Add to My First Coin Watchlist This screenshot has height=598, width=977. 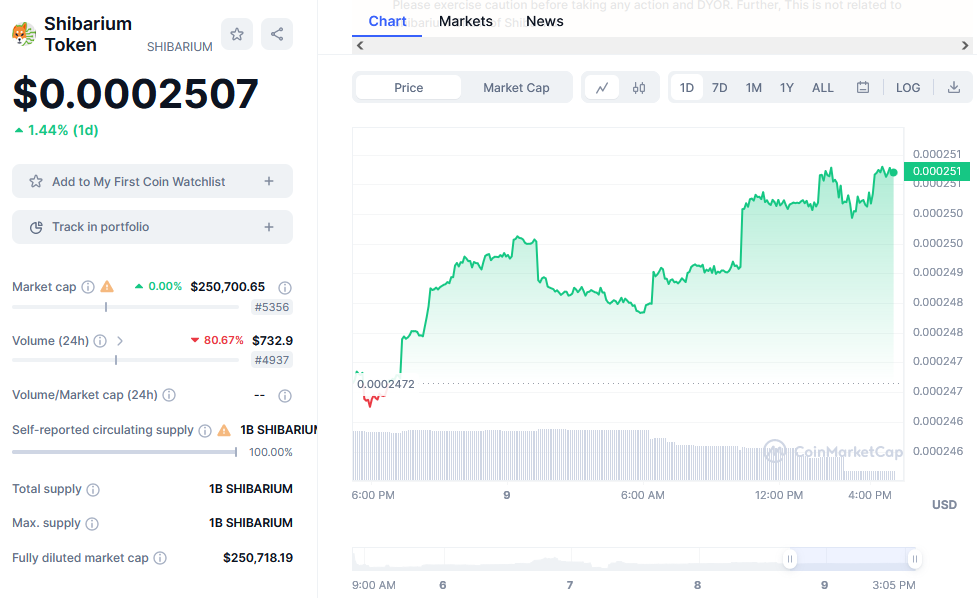tap(152, 181)
